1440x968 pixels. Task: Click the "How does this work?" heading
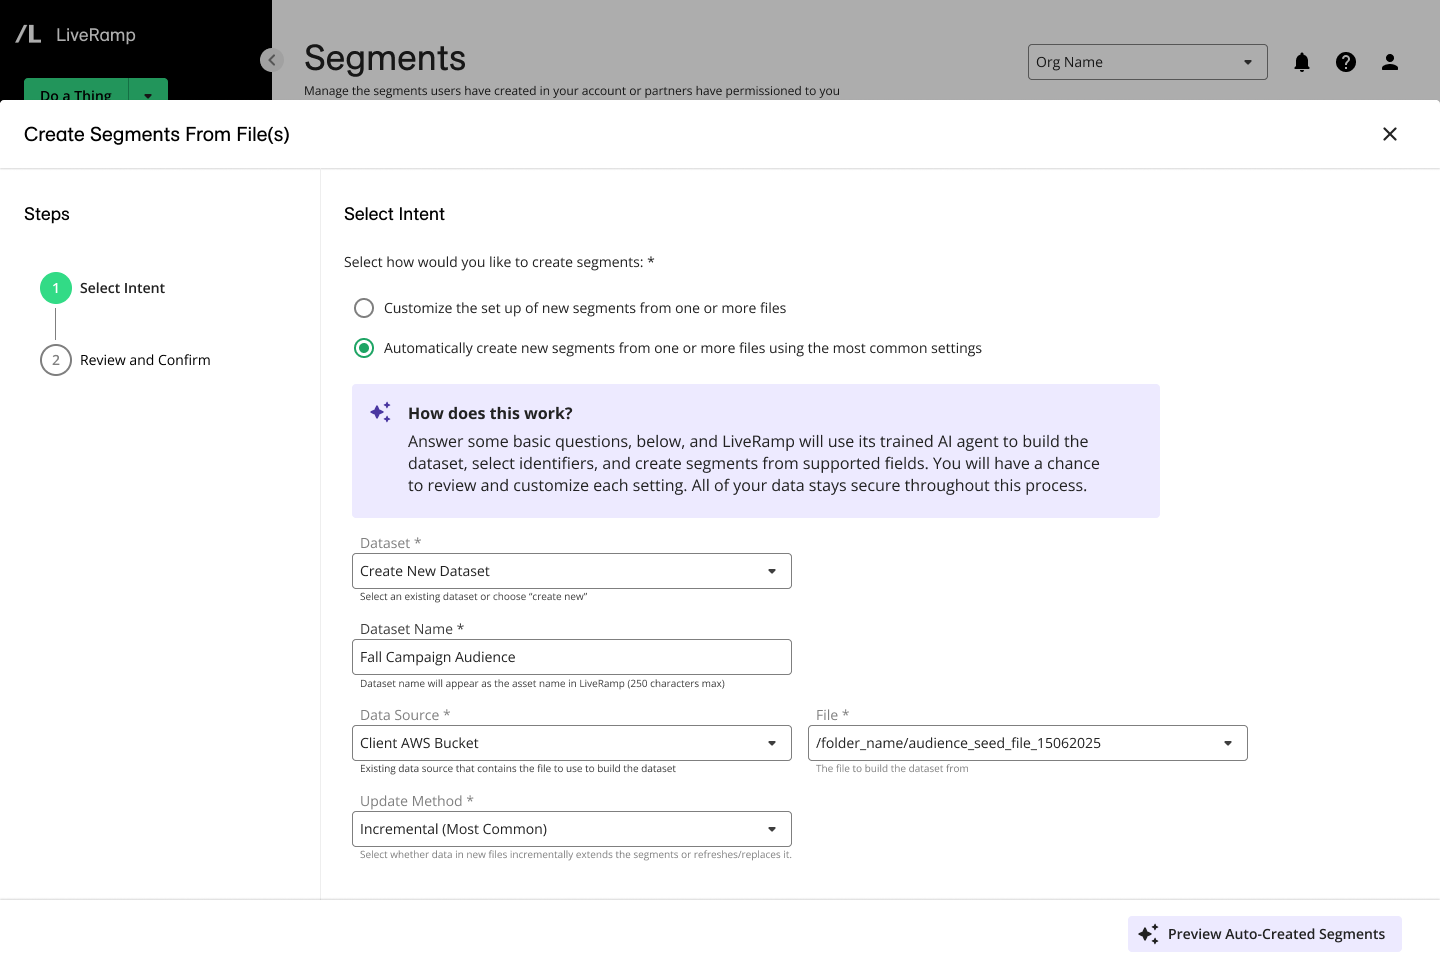490,413
